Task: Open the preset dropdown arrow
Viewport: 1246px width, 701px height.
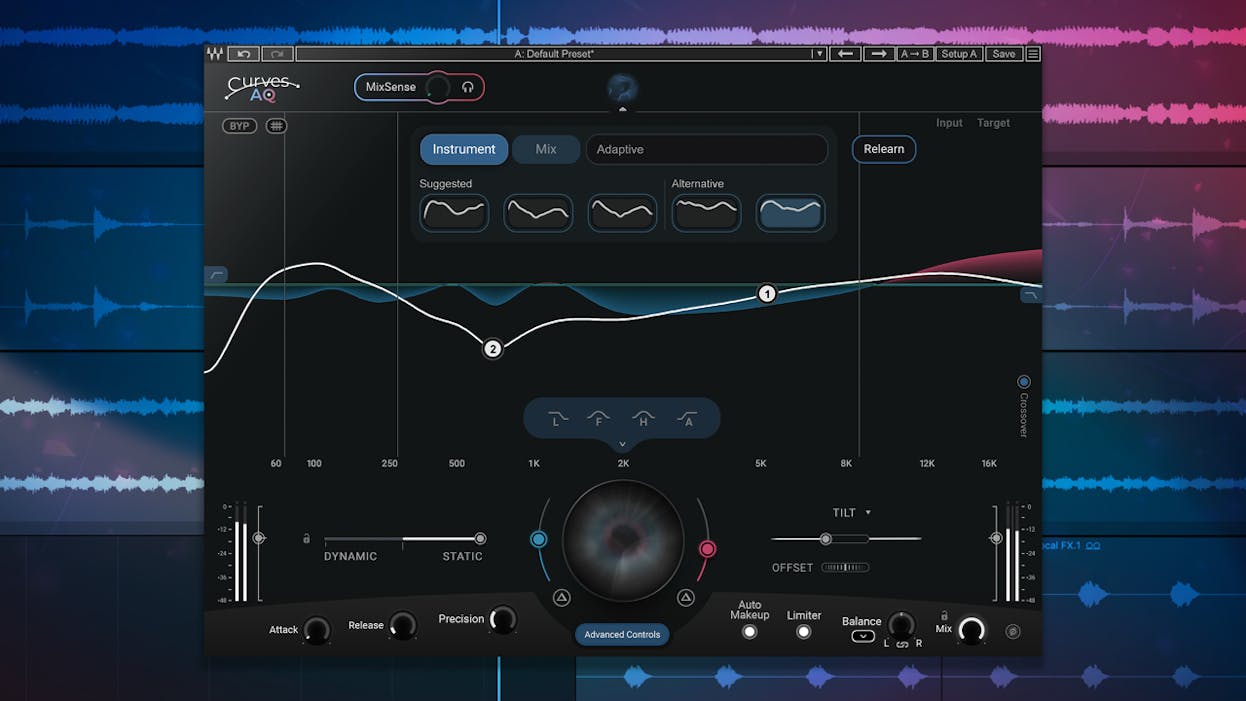Action: [x=818, y=53]
